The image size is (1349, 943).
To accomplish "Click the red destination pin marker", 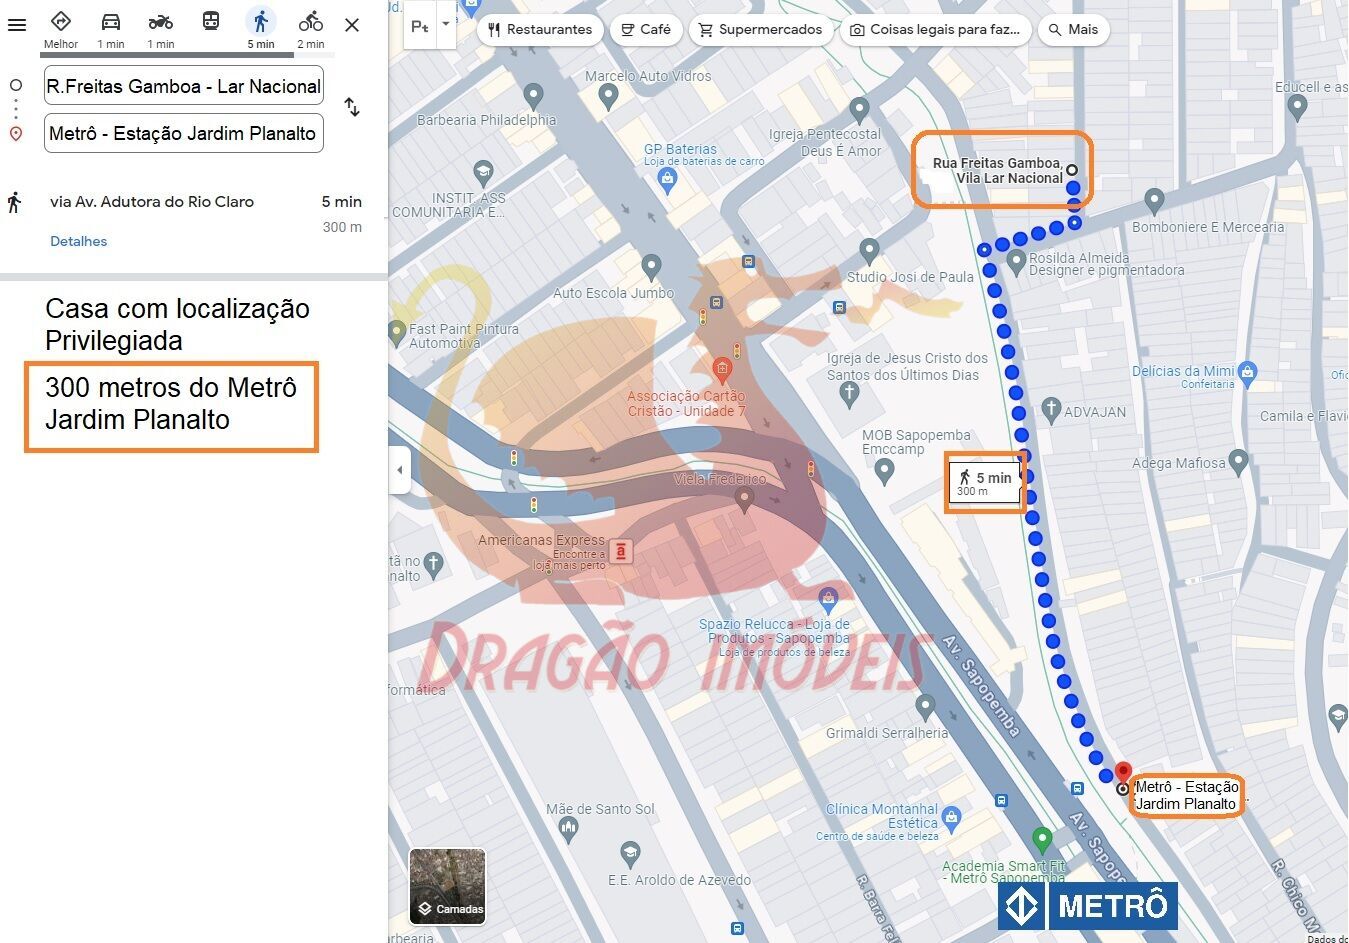I will click(x=1123, y=773).
